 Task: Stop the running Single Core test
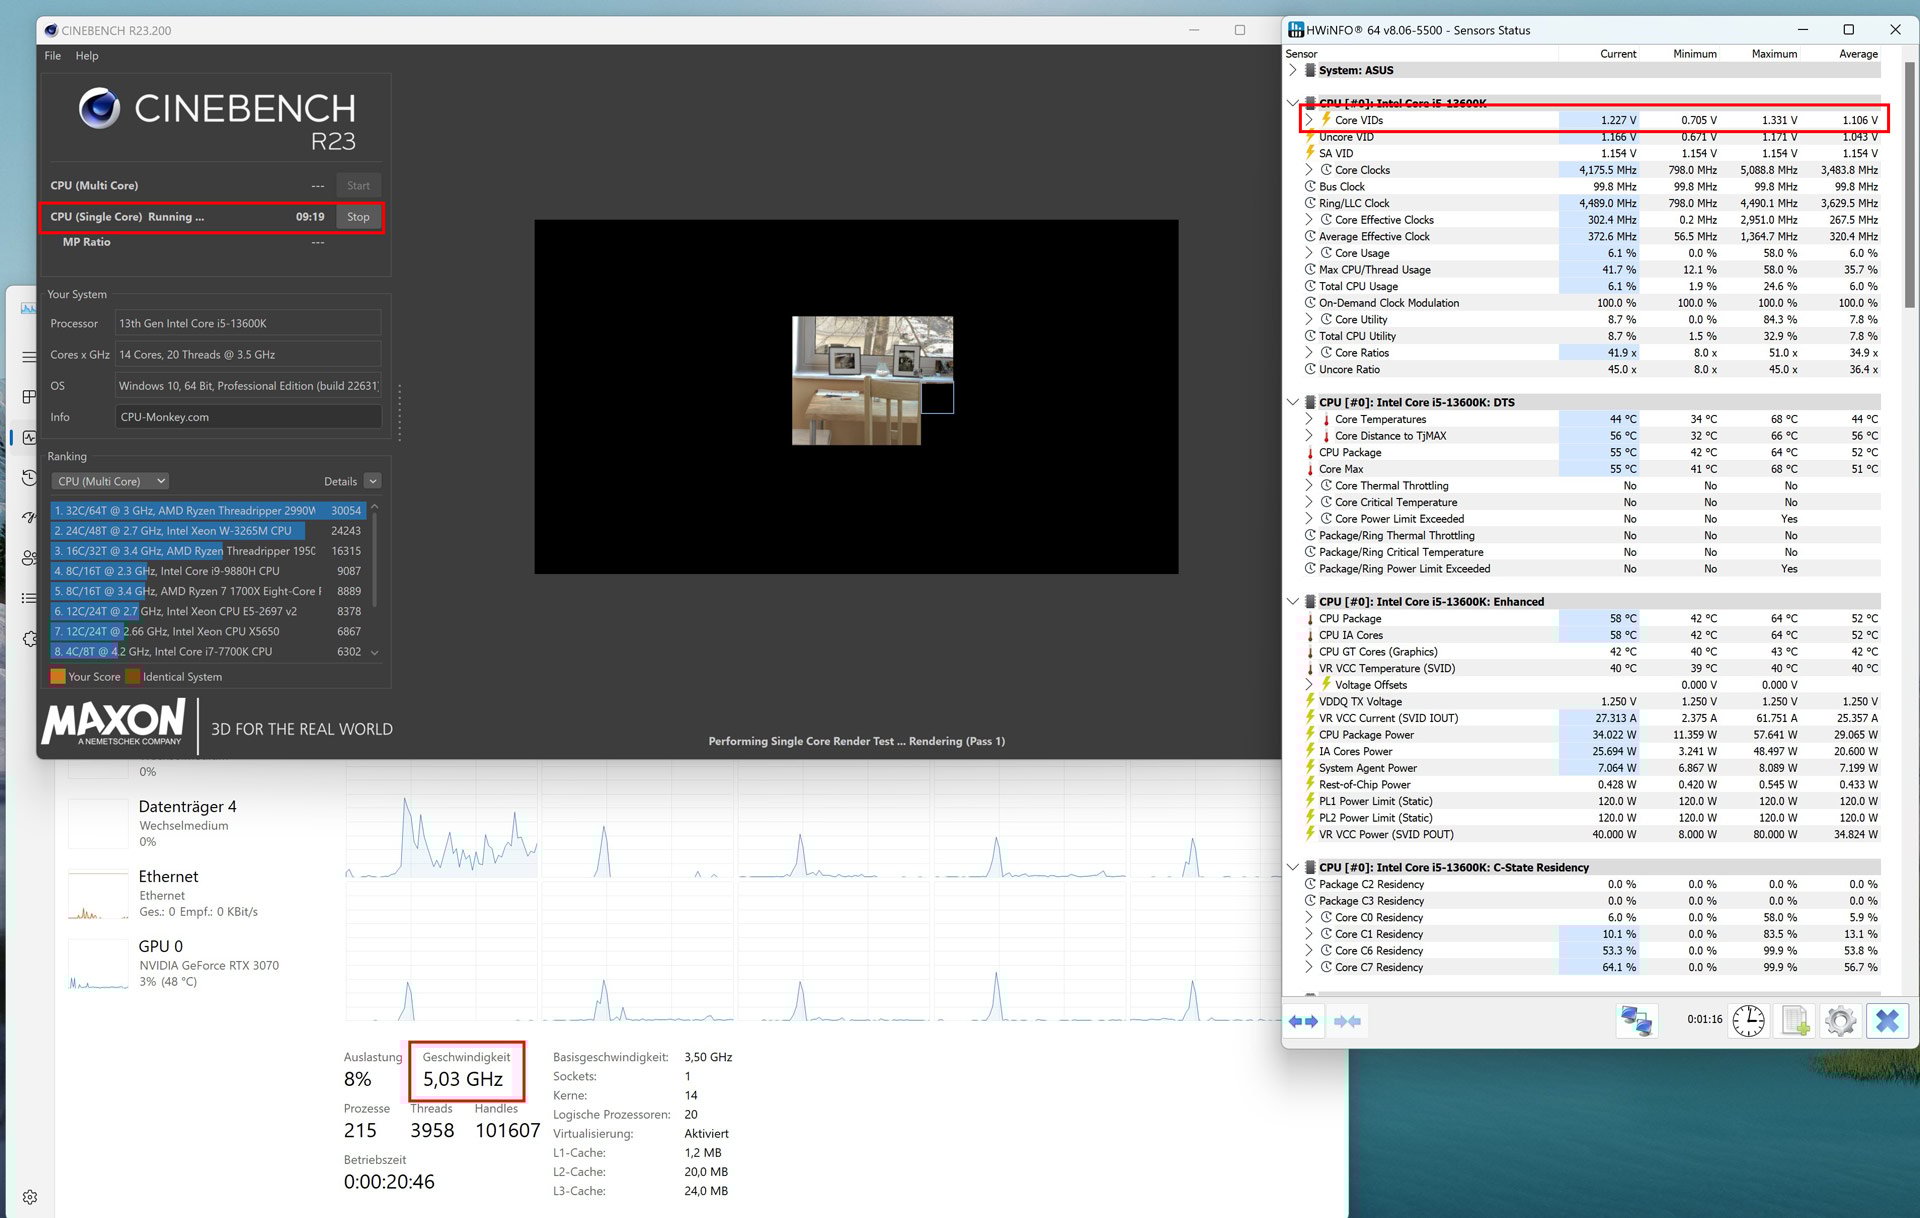pyautogui.click(x=358, y=217)
